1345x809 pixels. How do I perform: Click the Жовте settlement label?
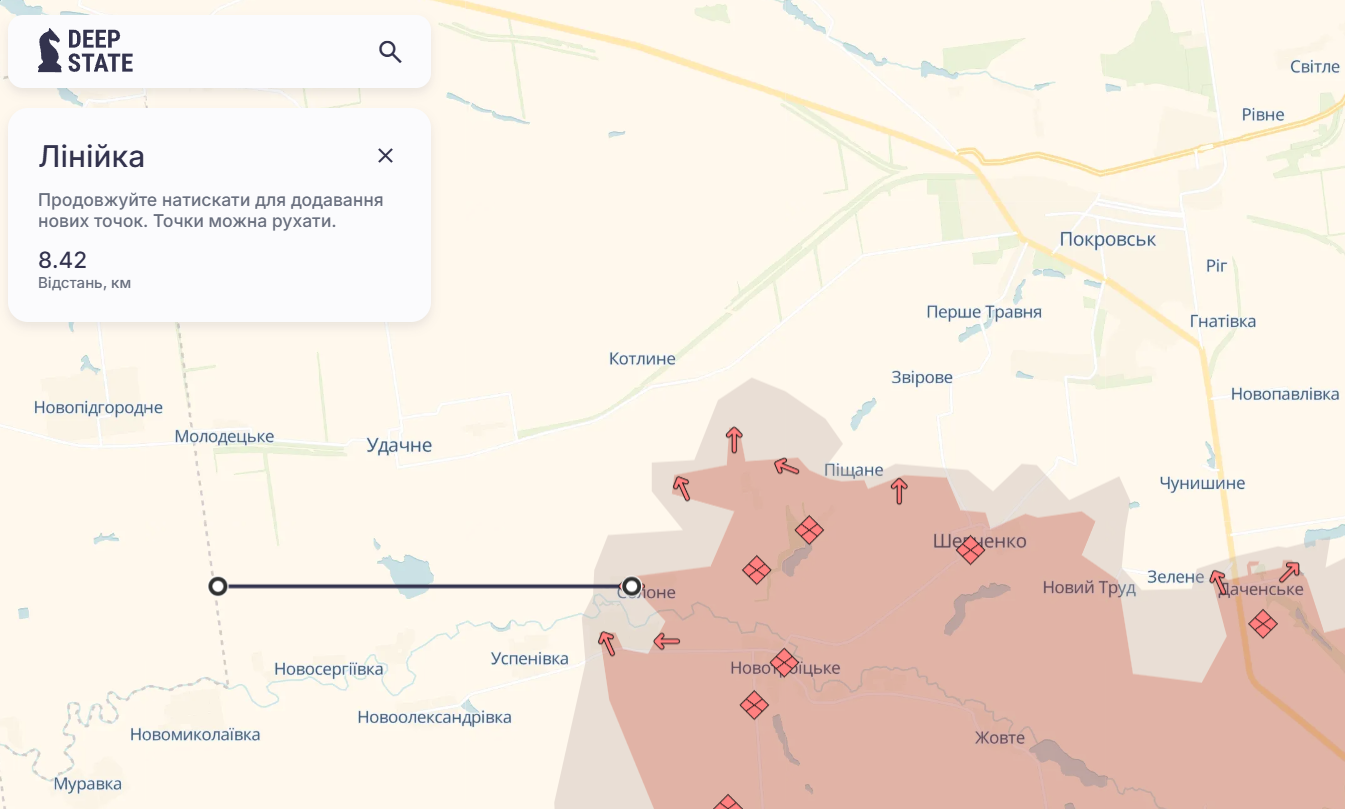pos(1000,737)
